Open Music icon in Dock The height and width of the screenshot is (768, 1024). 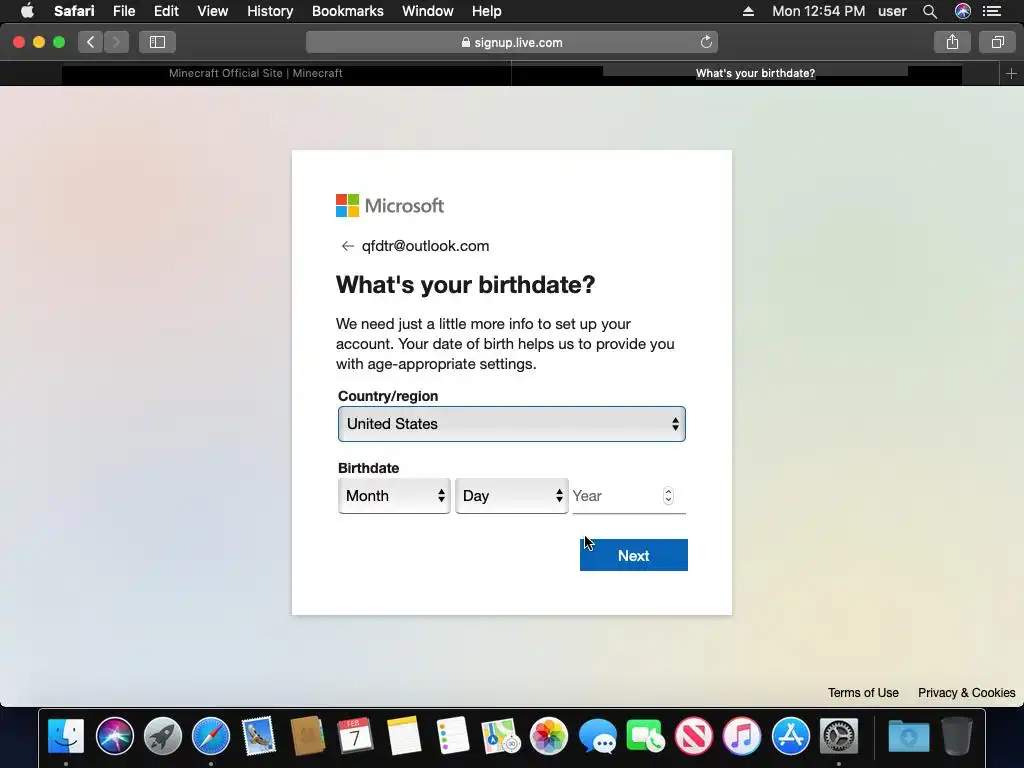tap(742, 736)
